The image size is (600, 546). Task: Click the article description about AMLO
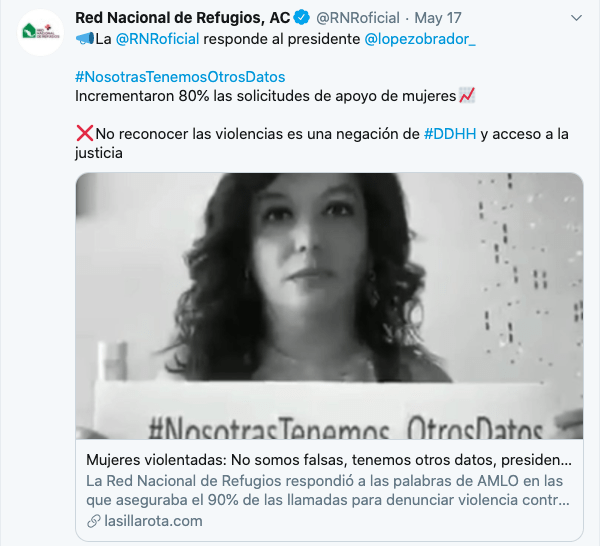(x=328, y=491)
